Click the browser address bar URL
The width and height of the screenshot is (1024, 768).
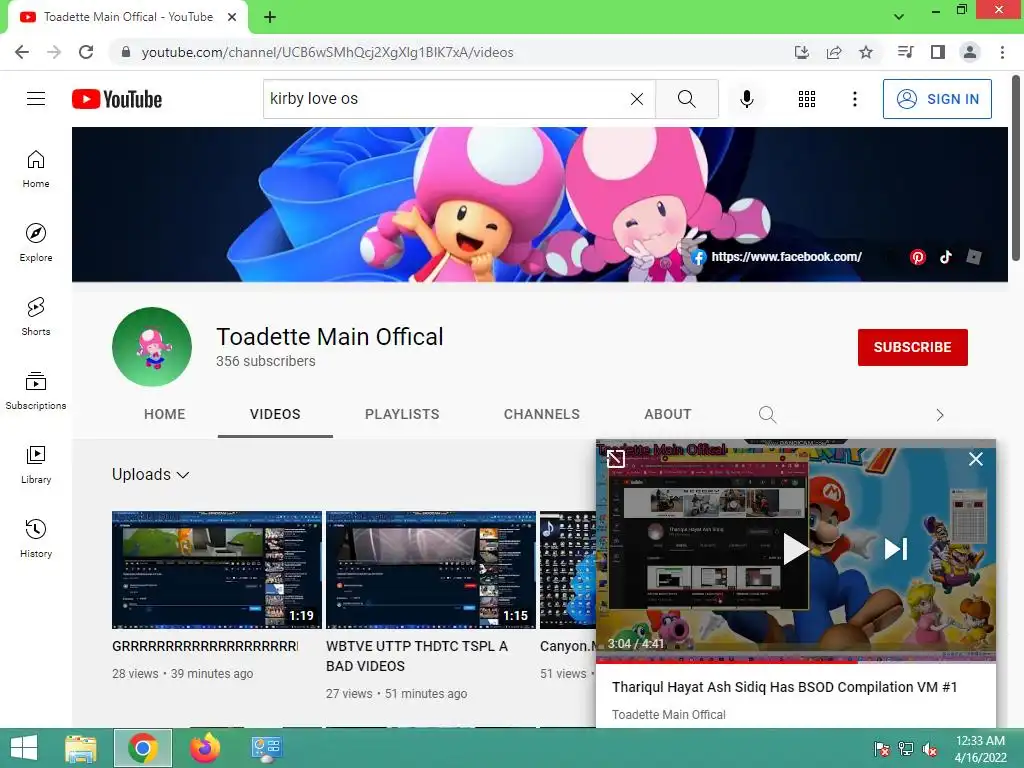click(x=327, y=52)
